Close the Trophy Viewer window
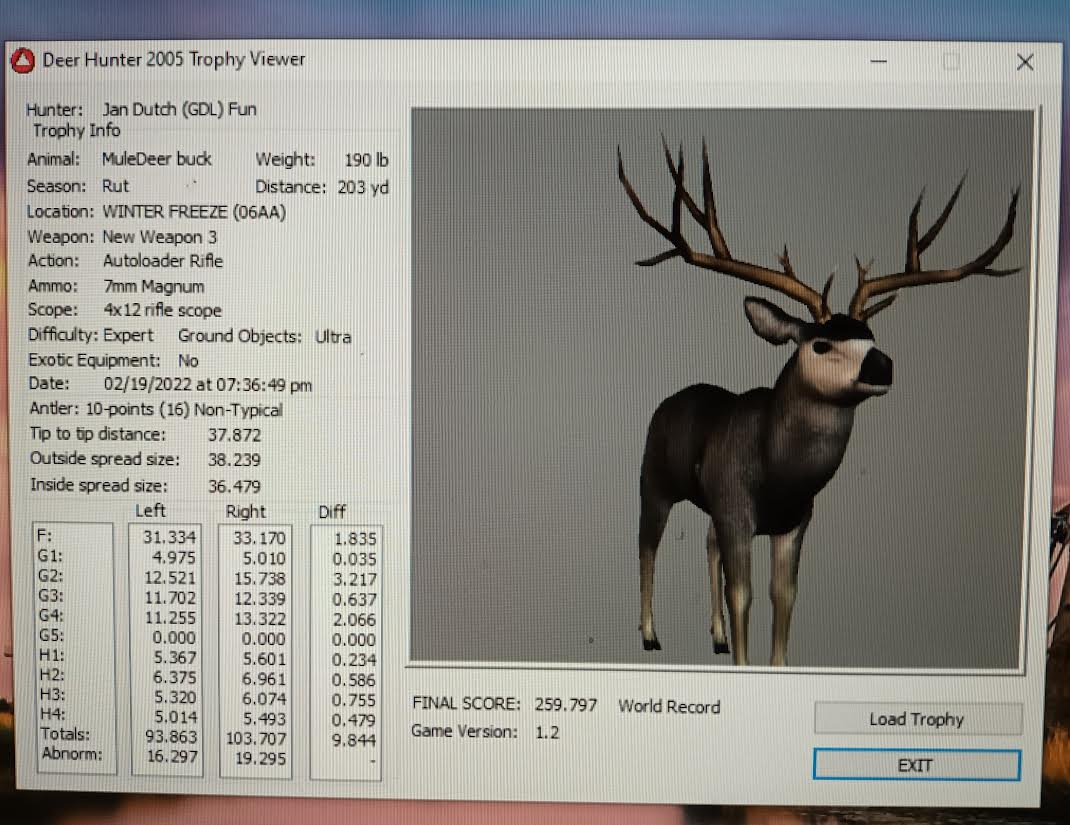1070x825 pixels. coord(1024,62)
